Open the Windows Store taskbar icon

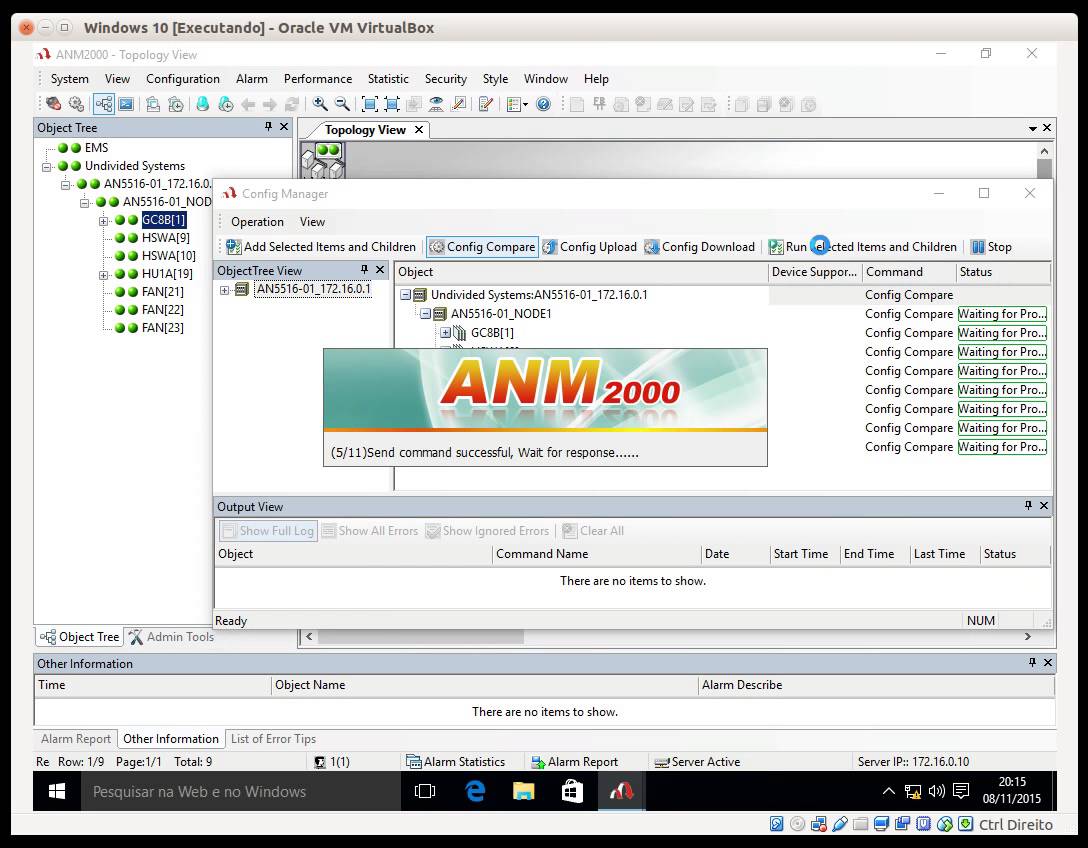pyautogui.click(x=572, y=791)
